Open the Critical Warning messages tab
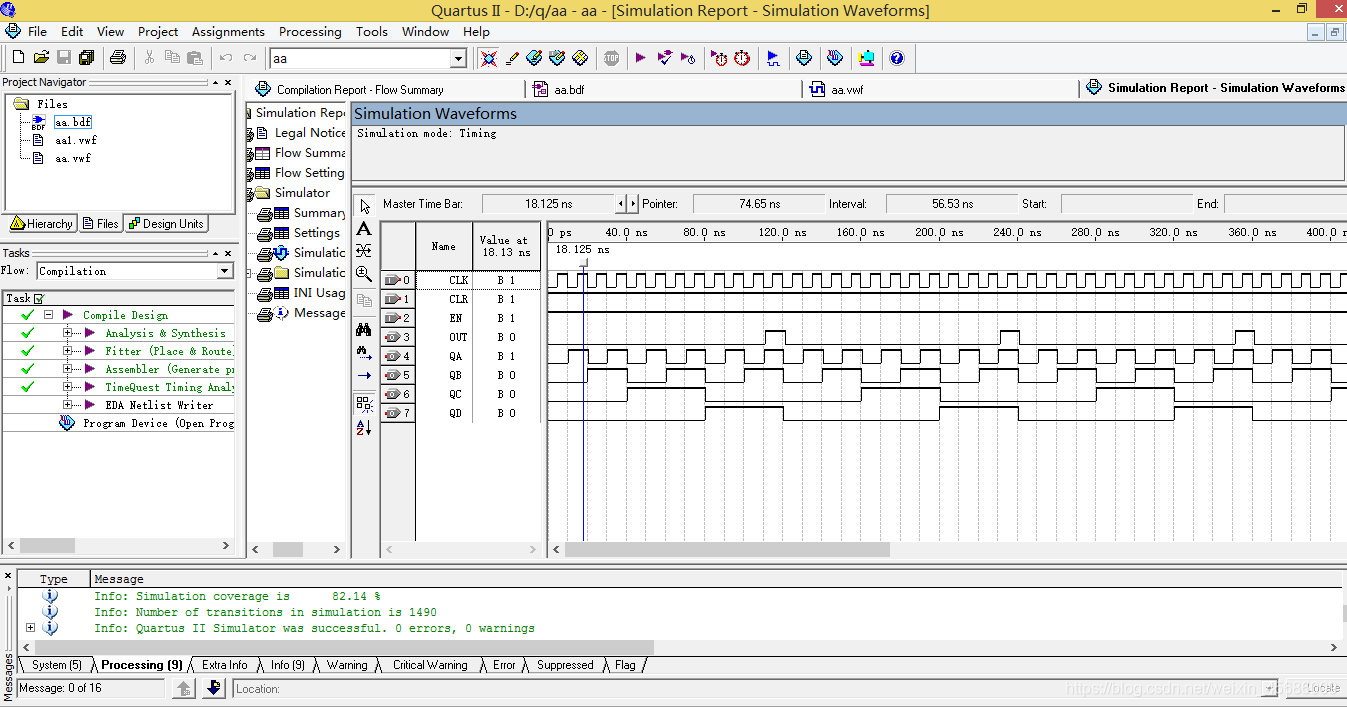This screenshot has width=1347, height=707. pyautogui.click(x=428, y=665)
